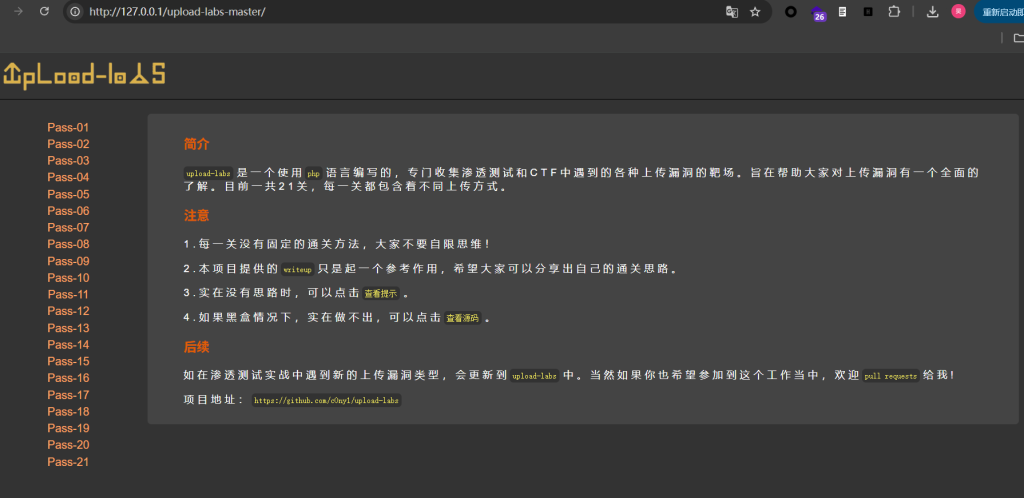Viewport: 1024px width, 498px height.
Task: Open the browser downloads icon
Action: tap(932, 12)
